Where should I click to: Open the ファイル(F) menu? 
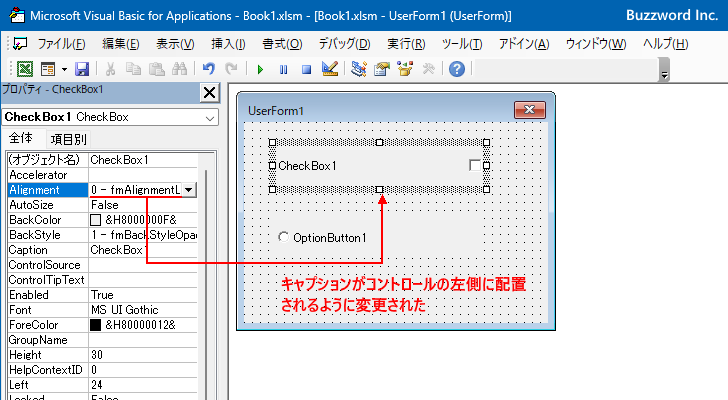click(x=61, y=44)
